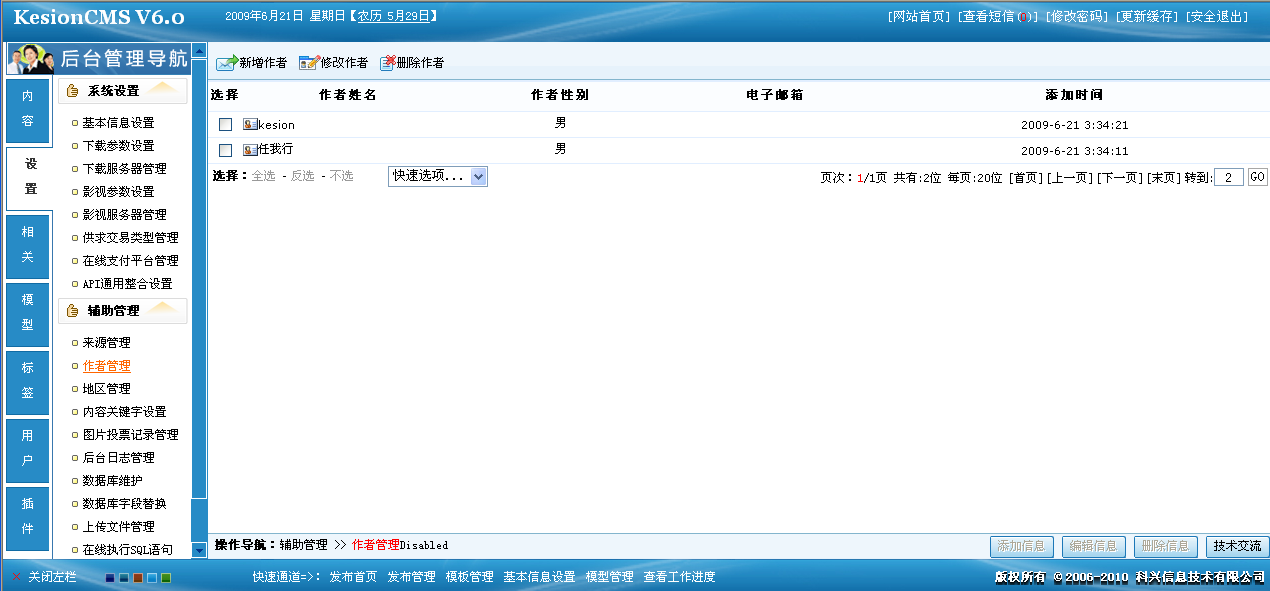Open the 快速选项 dropdown

point(437,176)
